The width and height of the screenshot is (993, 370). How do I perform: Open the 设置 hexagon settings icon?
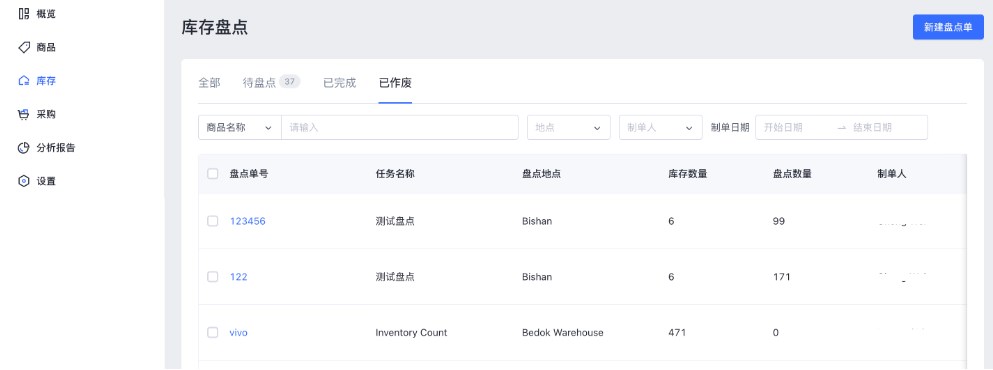tap(24, 181)
